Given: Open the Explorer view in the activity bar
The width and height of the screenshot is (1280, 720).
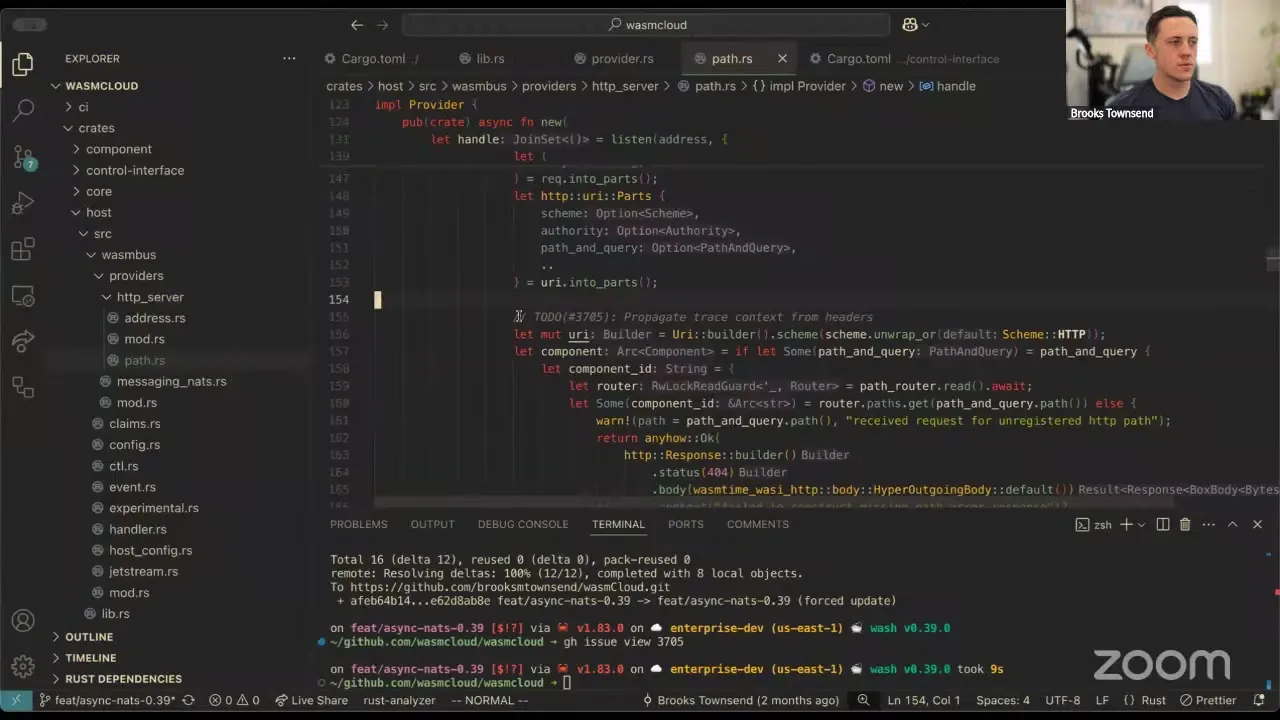Looking at the screenshot, I should pyautogui.click(x=22, y=65).
